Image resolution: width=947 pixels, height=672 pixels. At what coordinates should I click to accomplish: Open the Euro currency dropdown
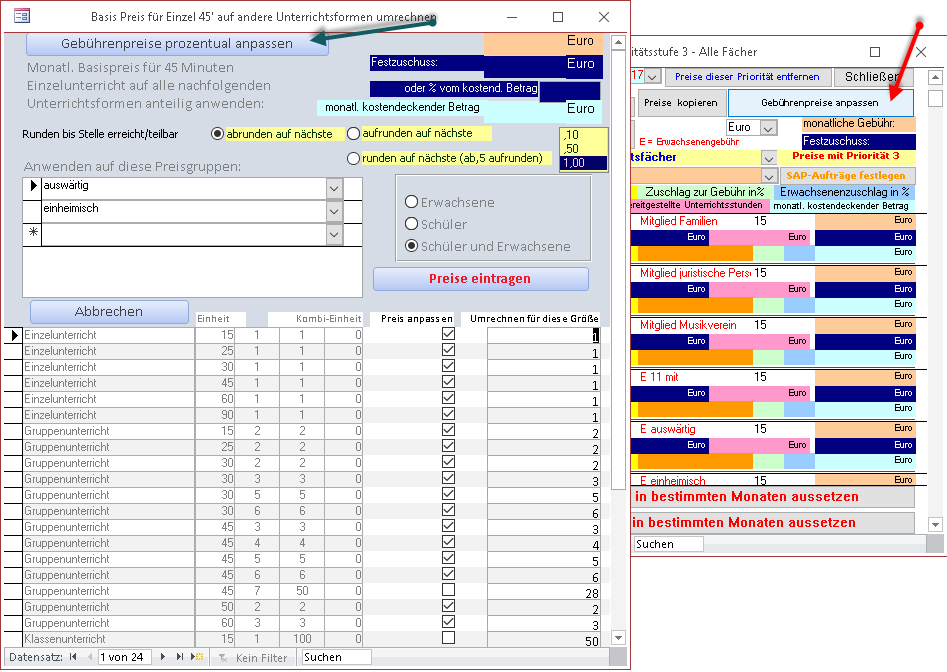click(x=768, y=128)
